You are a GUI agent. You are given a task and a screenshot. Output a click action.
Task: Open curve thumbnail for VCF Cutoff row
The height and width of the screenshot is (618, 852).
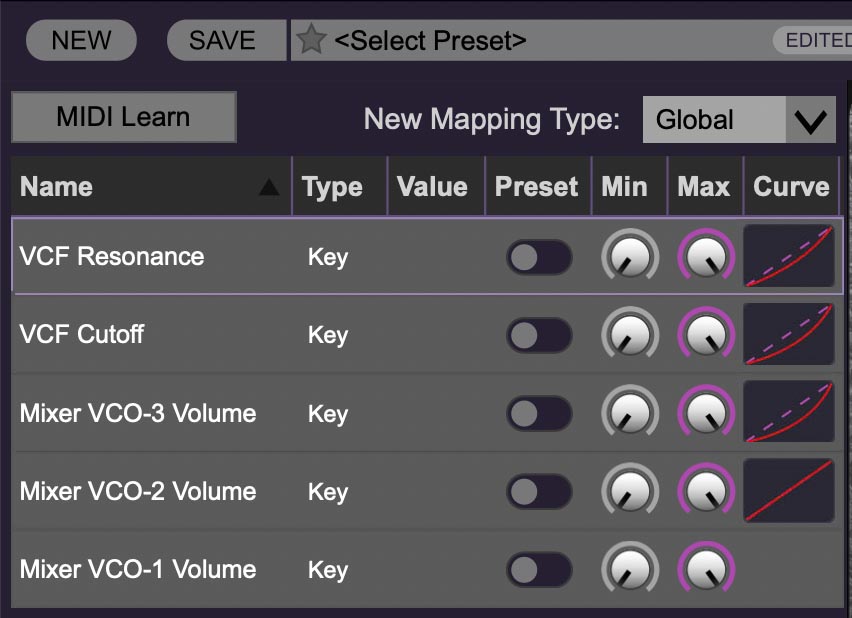point(789,335)
